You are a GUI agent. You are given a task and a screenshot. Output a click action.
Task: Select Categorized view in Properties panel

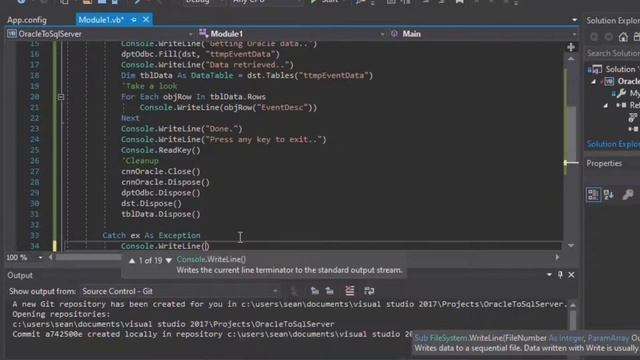point(593,194)
